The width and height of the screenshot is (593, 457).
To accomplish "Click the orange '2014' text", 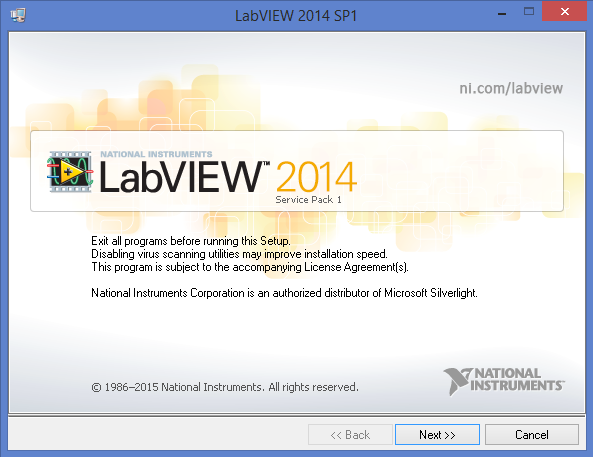I will pos(317,176).
